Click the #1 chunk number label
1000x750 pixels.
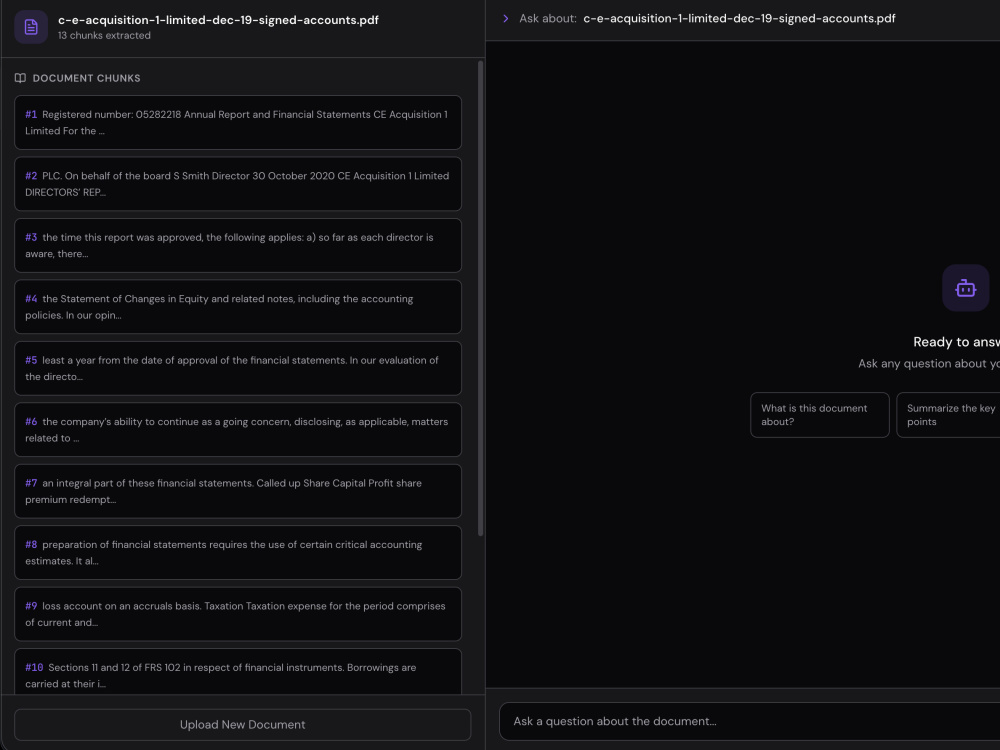(x=31, y=115)
